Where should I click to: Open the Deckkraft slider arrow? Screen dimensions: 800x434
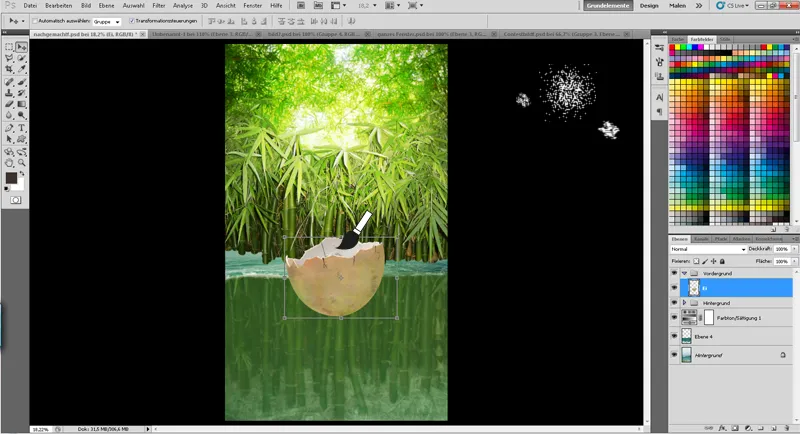794,249
